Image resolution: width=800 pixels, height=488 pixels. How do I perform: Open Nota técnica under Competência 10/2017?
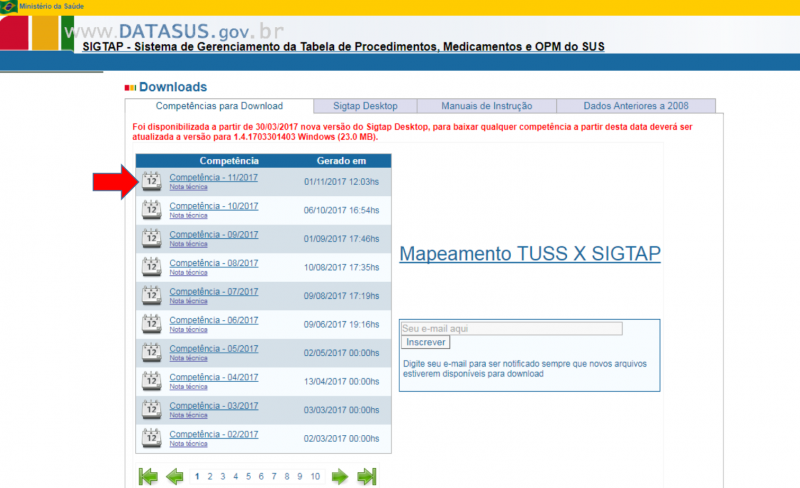tap(188, 215)
